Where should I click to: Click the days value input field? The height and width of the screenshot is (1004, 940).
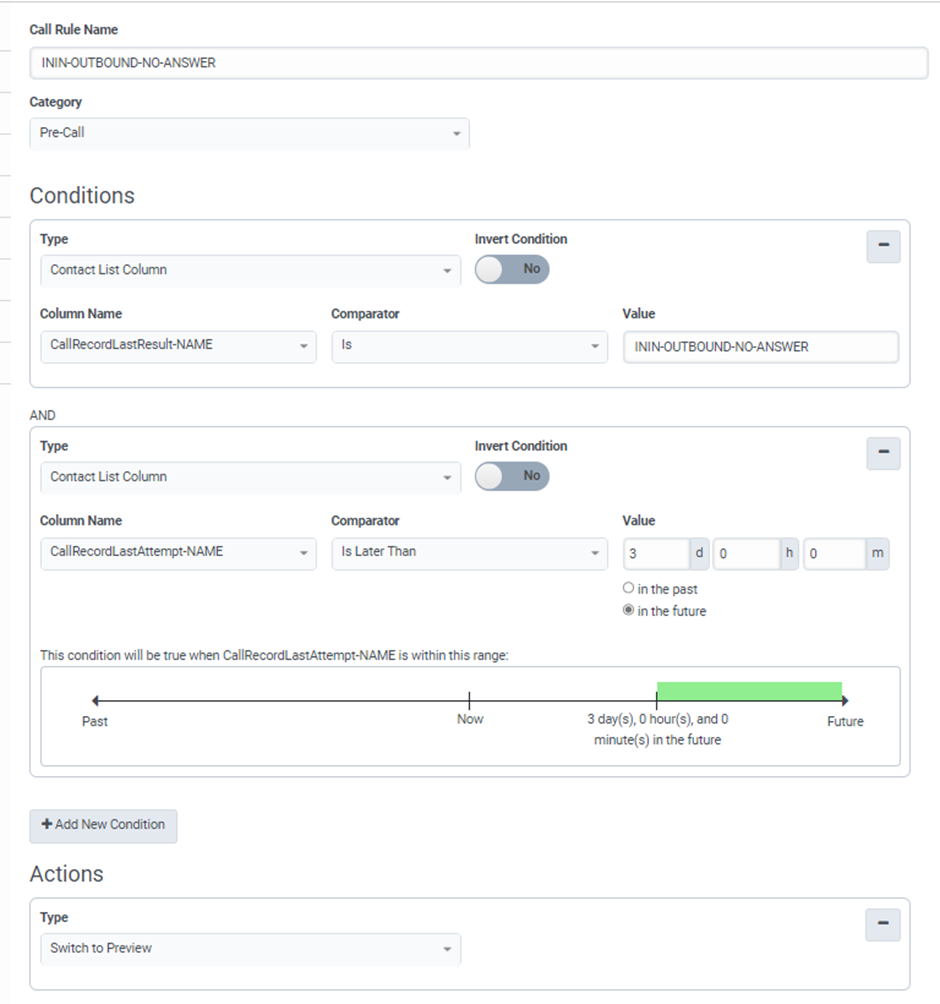(656, 553)
